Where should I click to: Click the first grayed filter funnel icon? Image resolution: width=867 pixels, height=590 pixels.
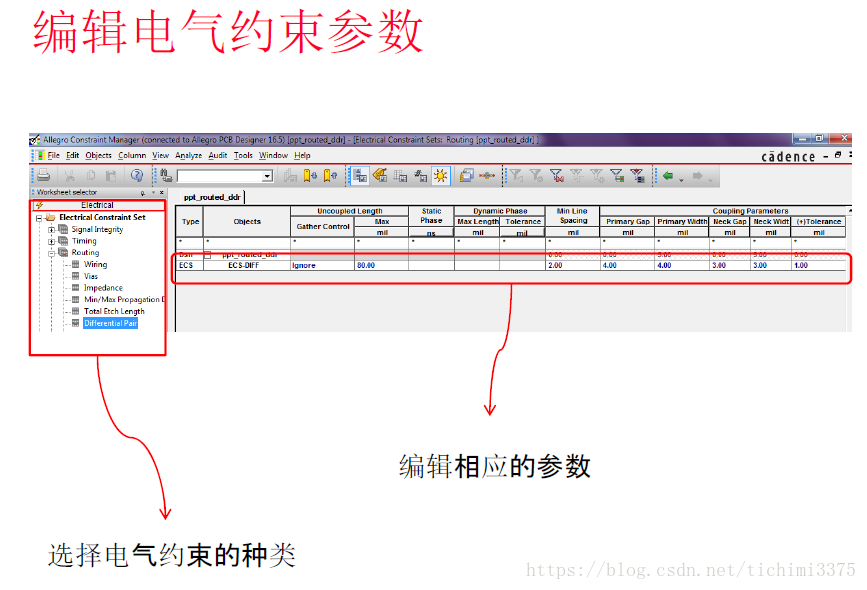point(516,176)
